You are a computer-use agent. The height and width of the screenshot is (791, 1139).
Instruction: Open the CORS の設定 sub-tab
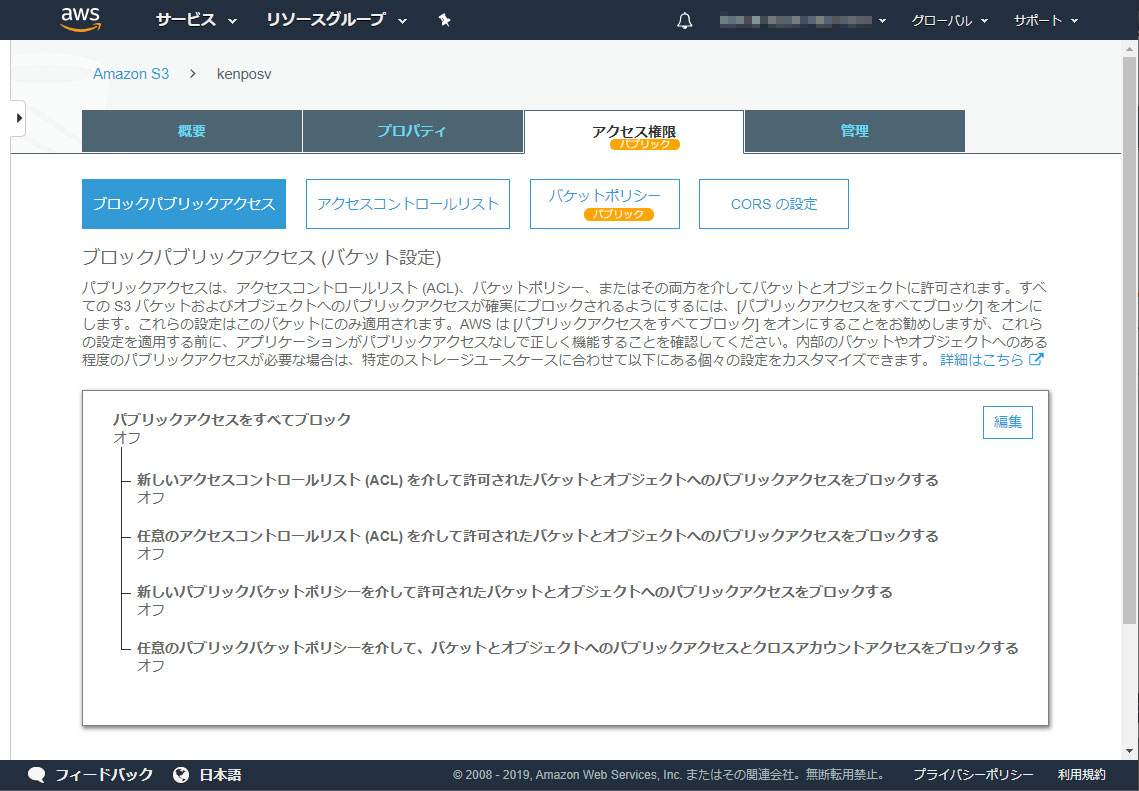[774, 204]
